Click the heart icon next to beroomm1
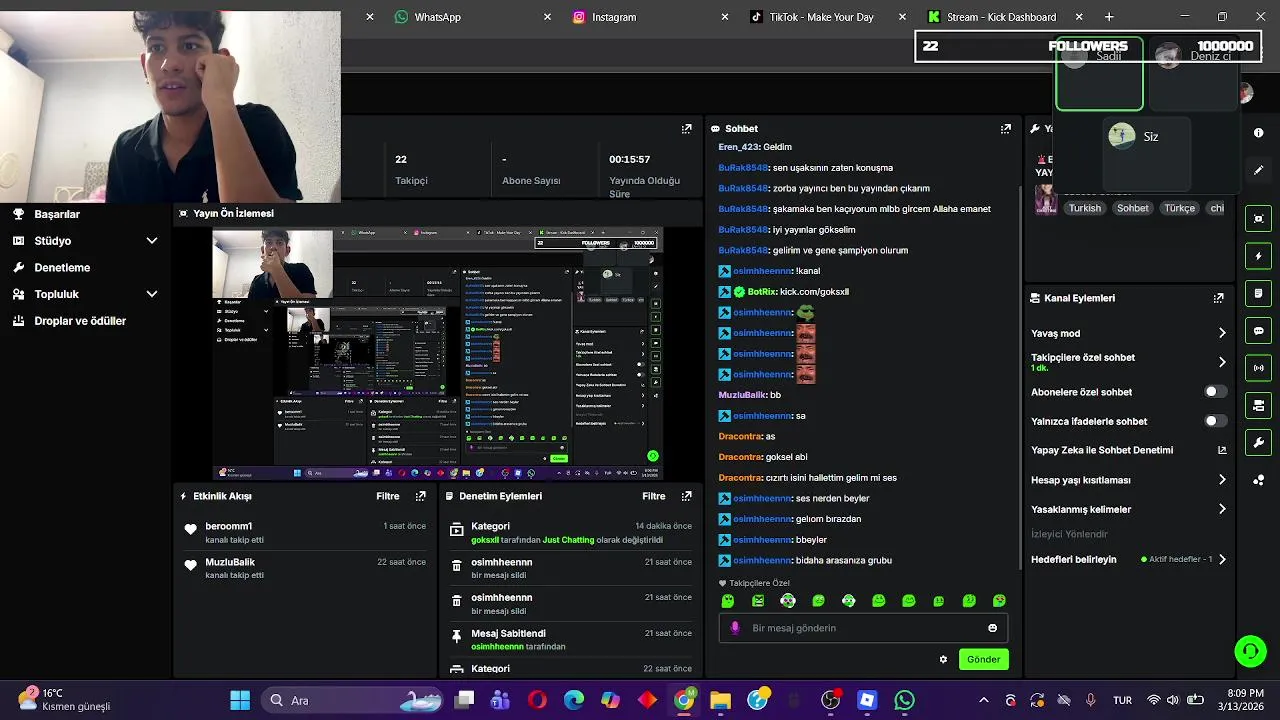The width and height of the screenshot is (1280, 720). click(191, 530)
